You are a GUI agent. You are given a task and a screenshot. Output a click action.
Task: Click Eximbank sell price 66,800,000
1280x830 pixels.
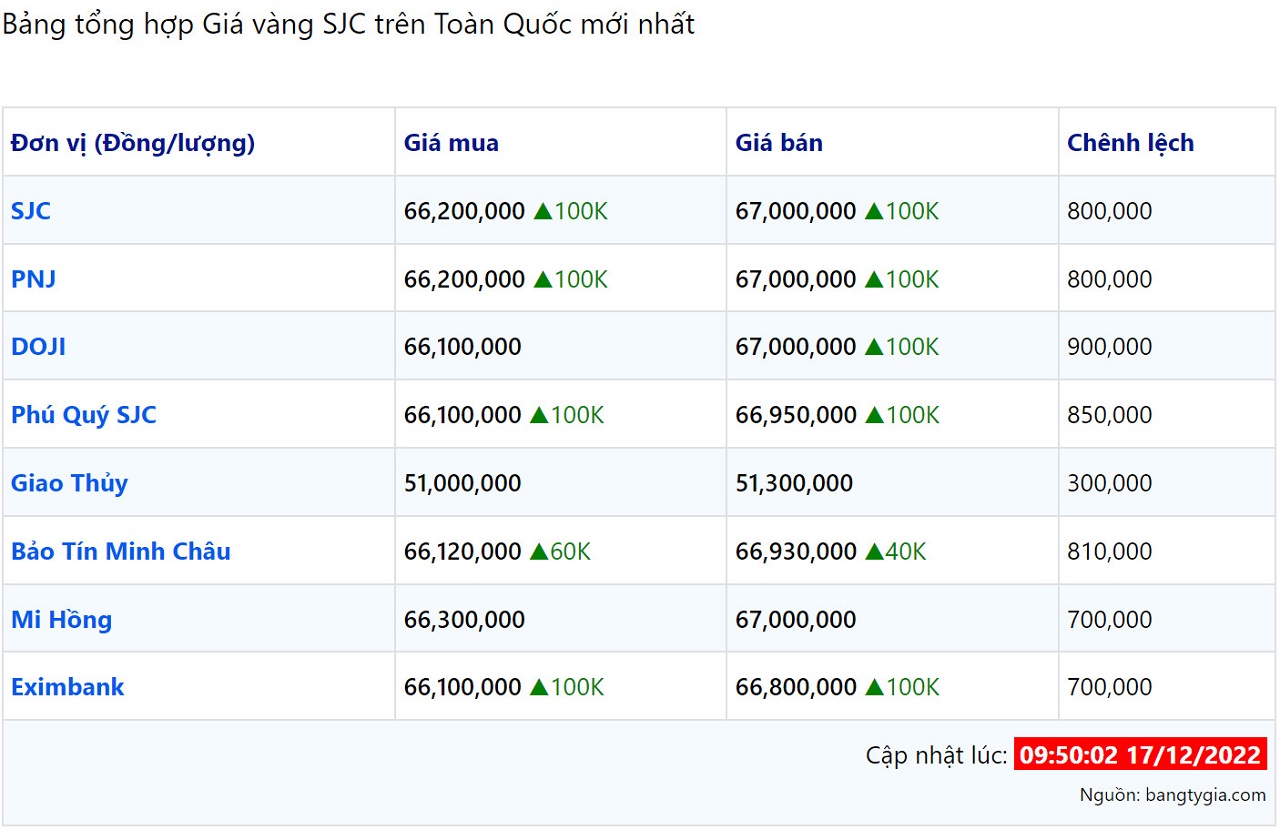(x=796, y=687)
